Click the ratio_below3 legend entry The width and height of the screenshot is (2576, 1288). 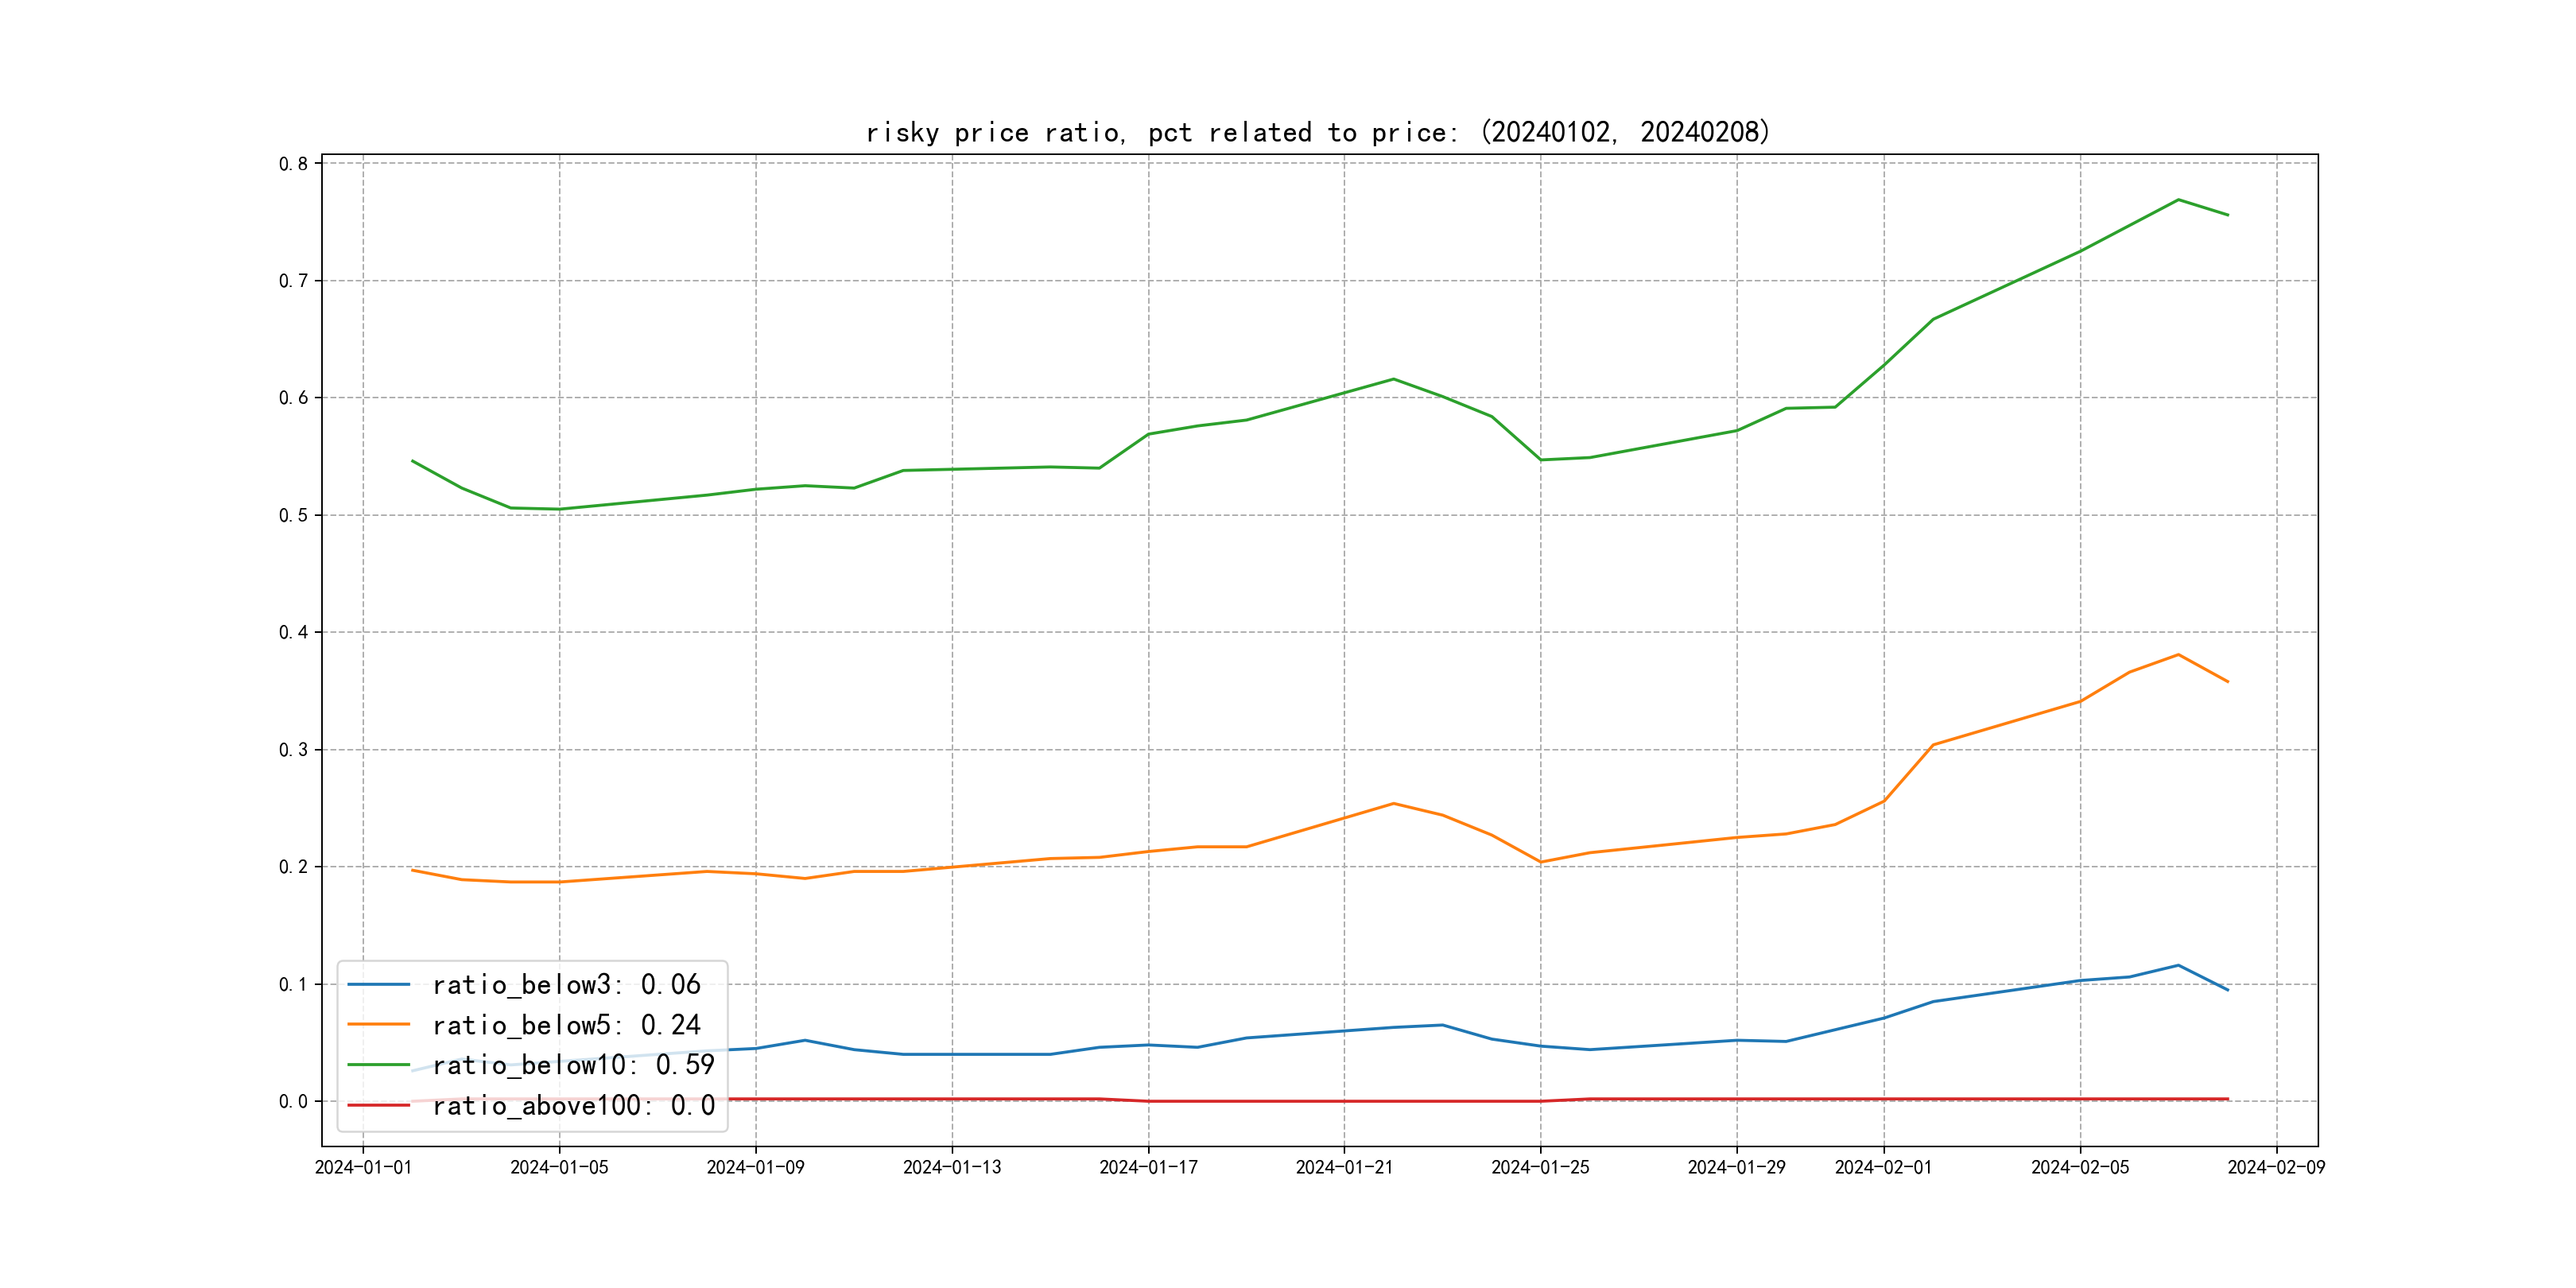(566, 985)
